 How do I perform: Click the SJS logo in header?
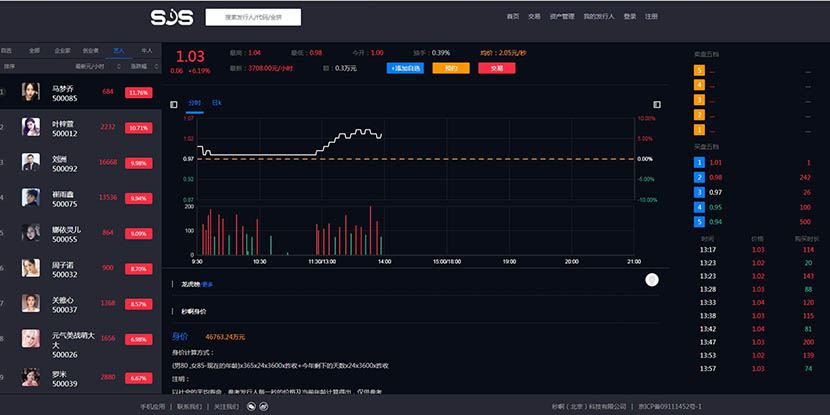click(171, 17)
